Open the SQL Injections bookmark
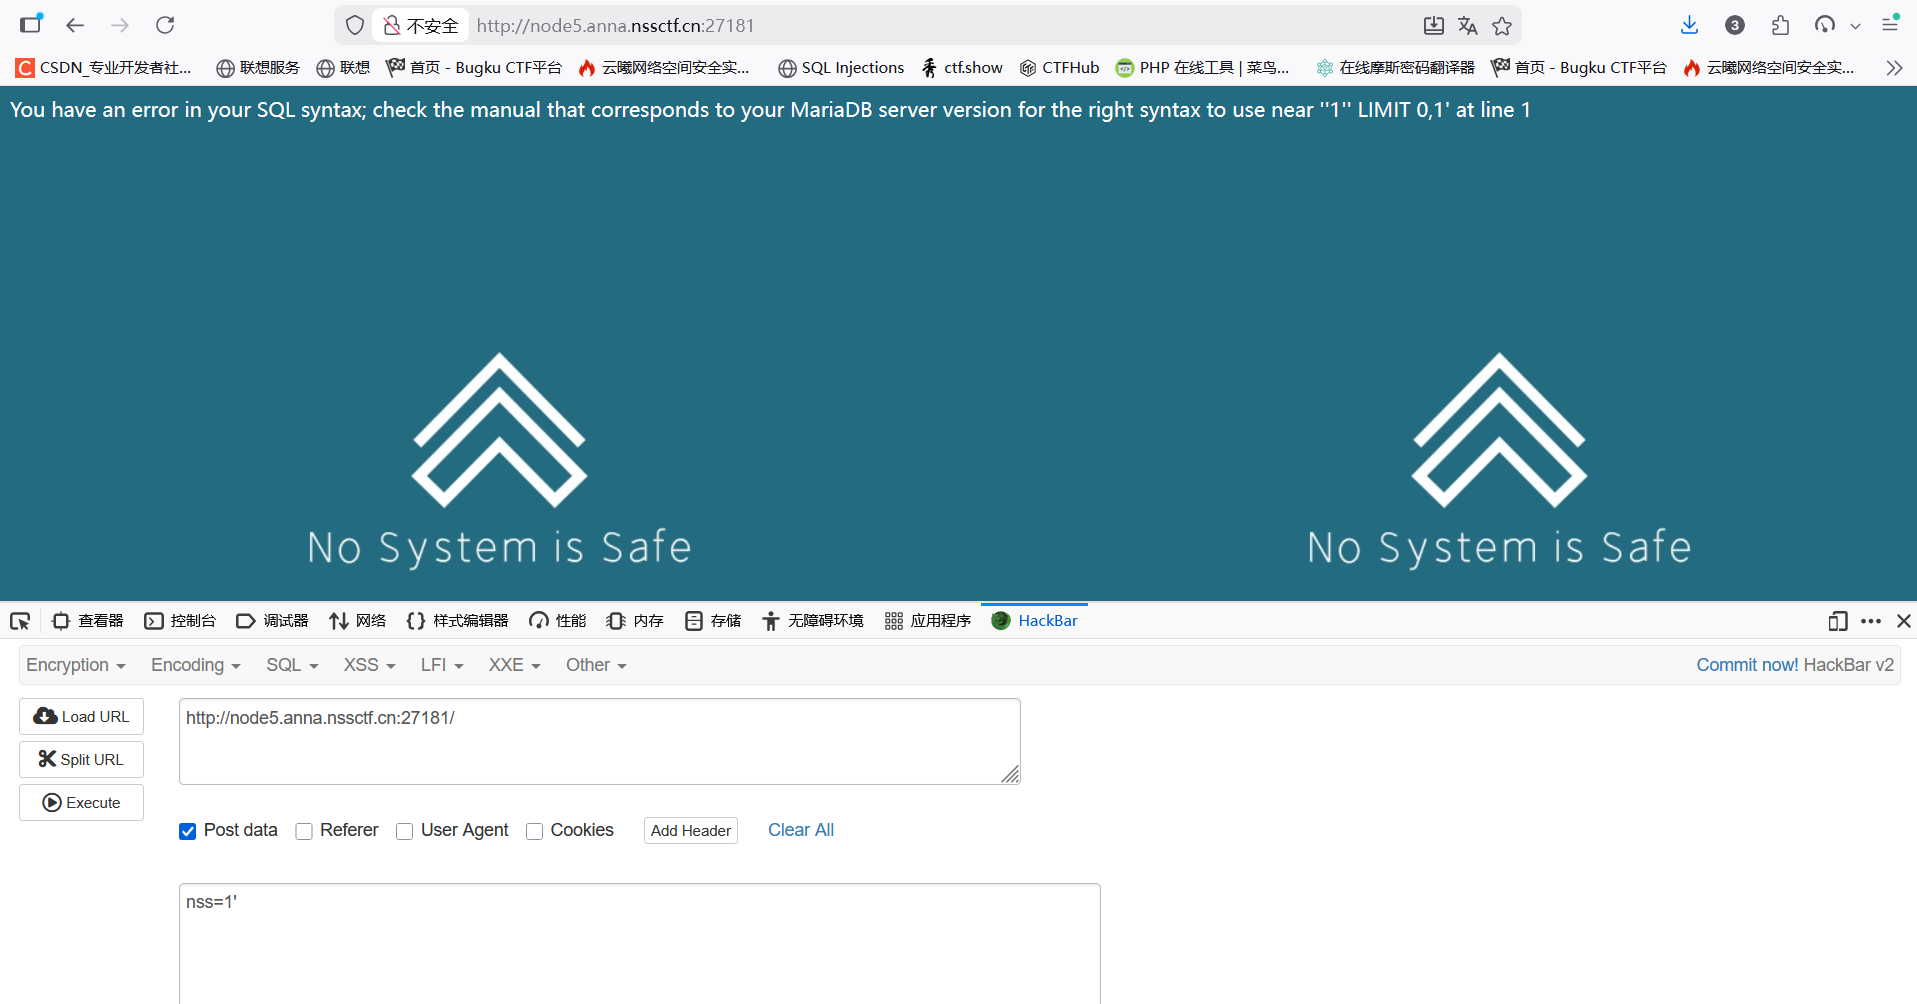 841,68
